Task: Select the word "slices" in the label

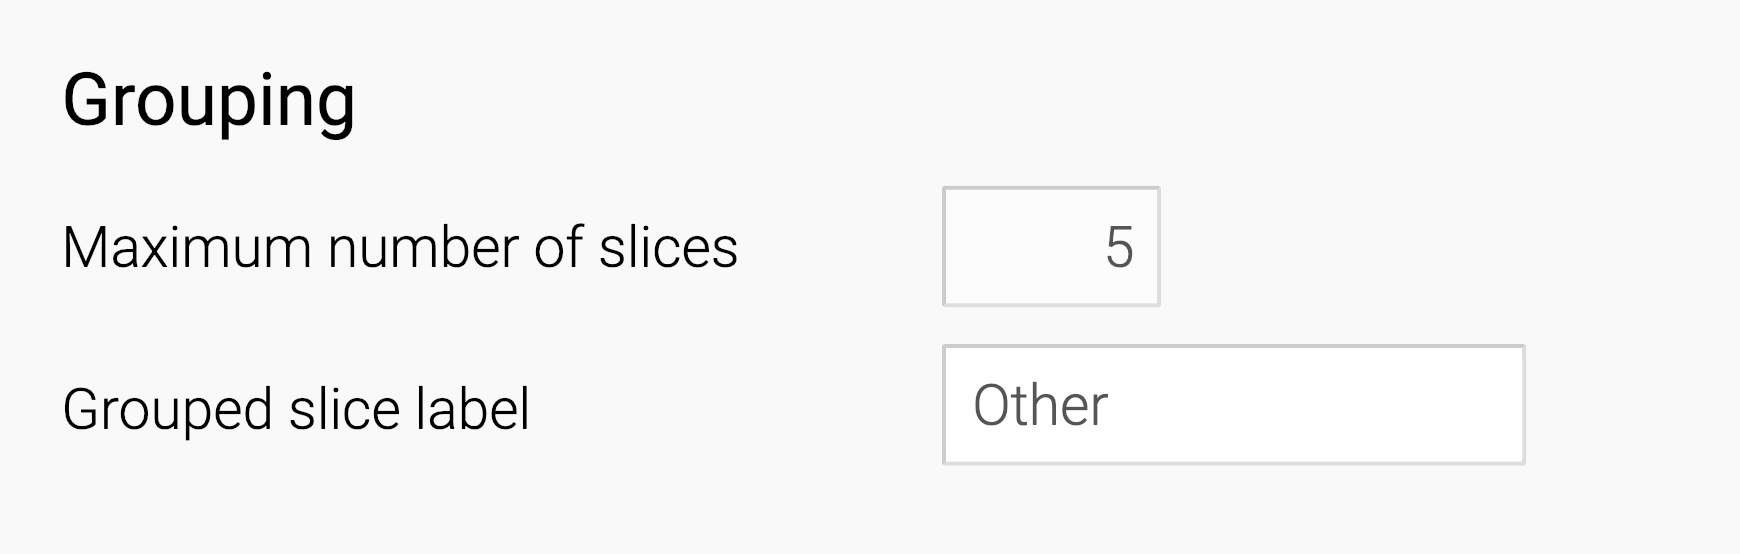Action: click(668, 247)
